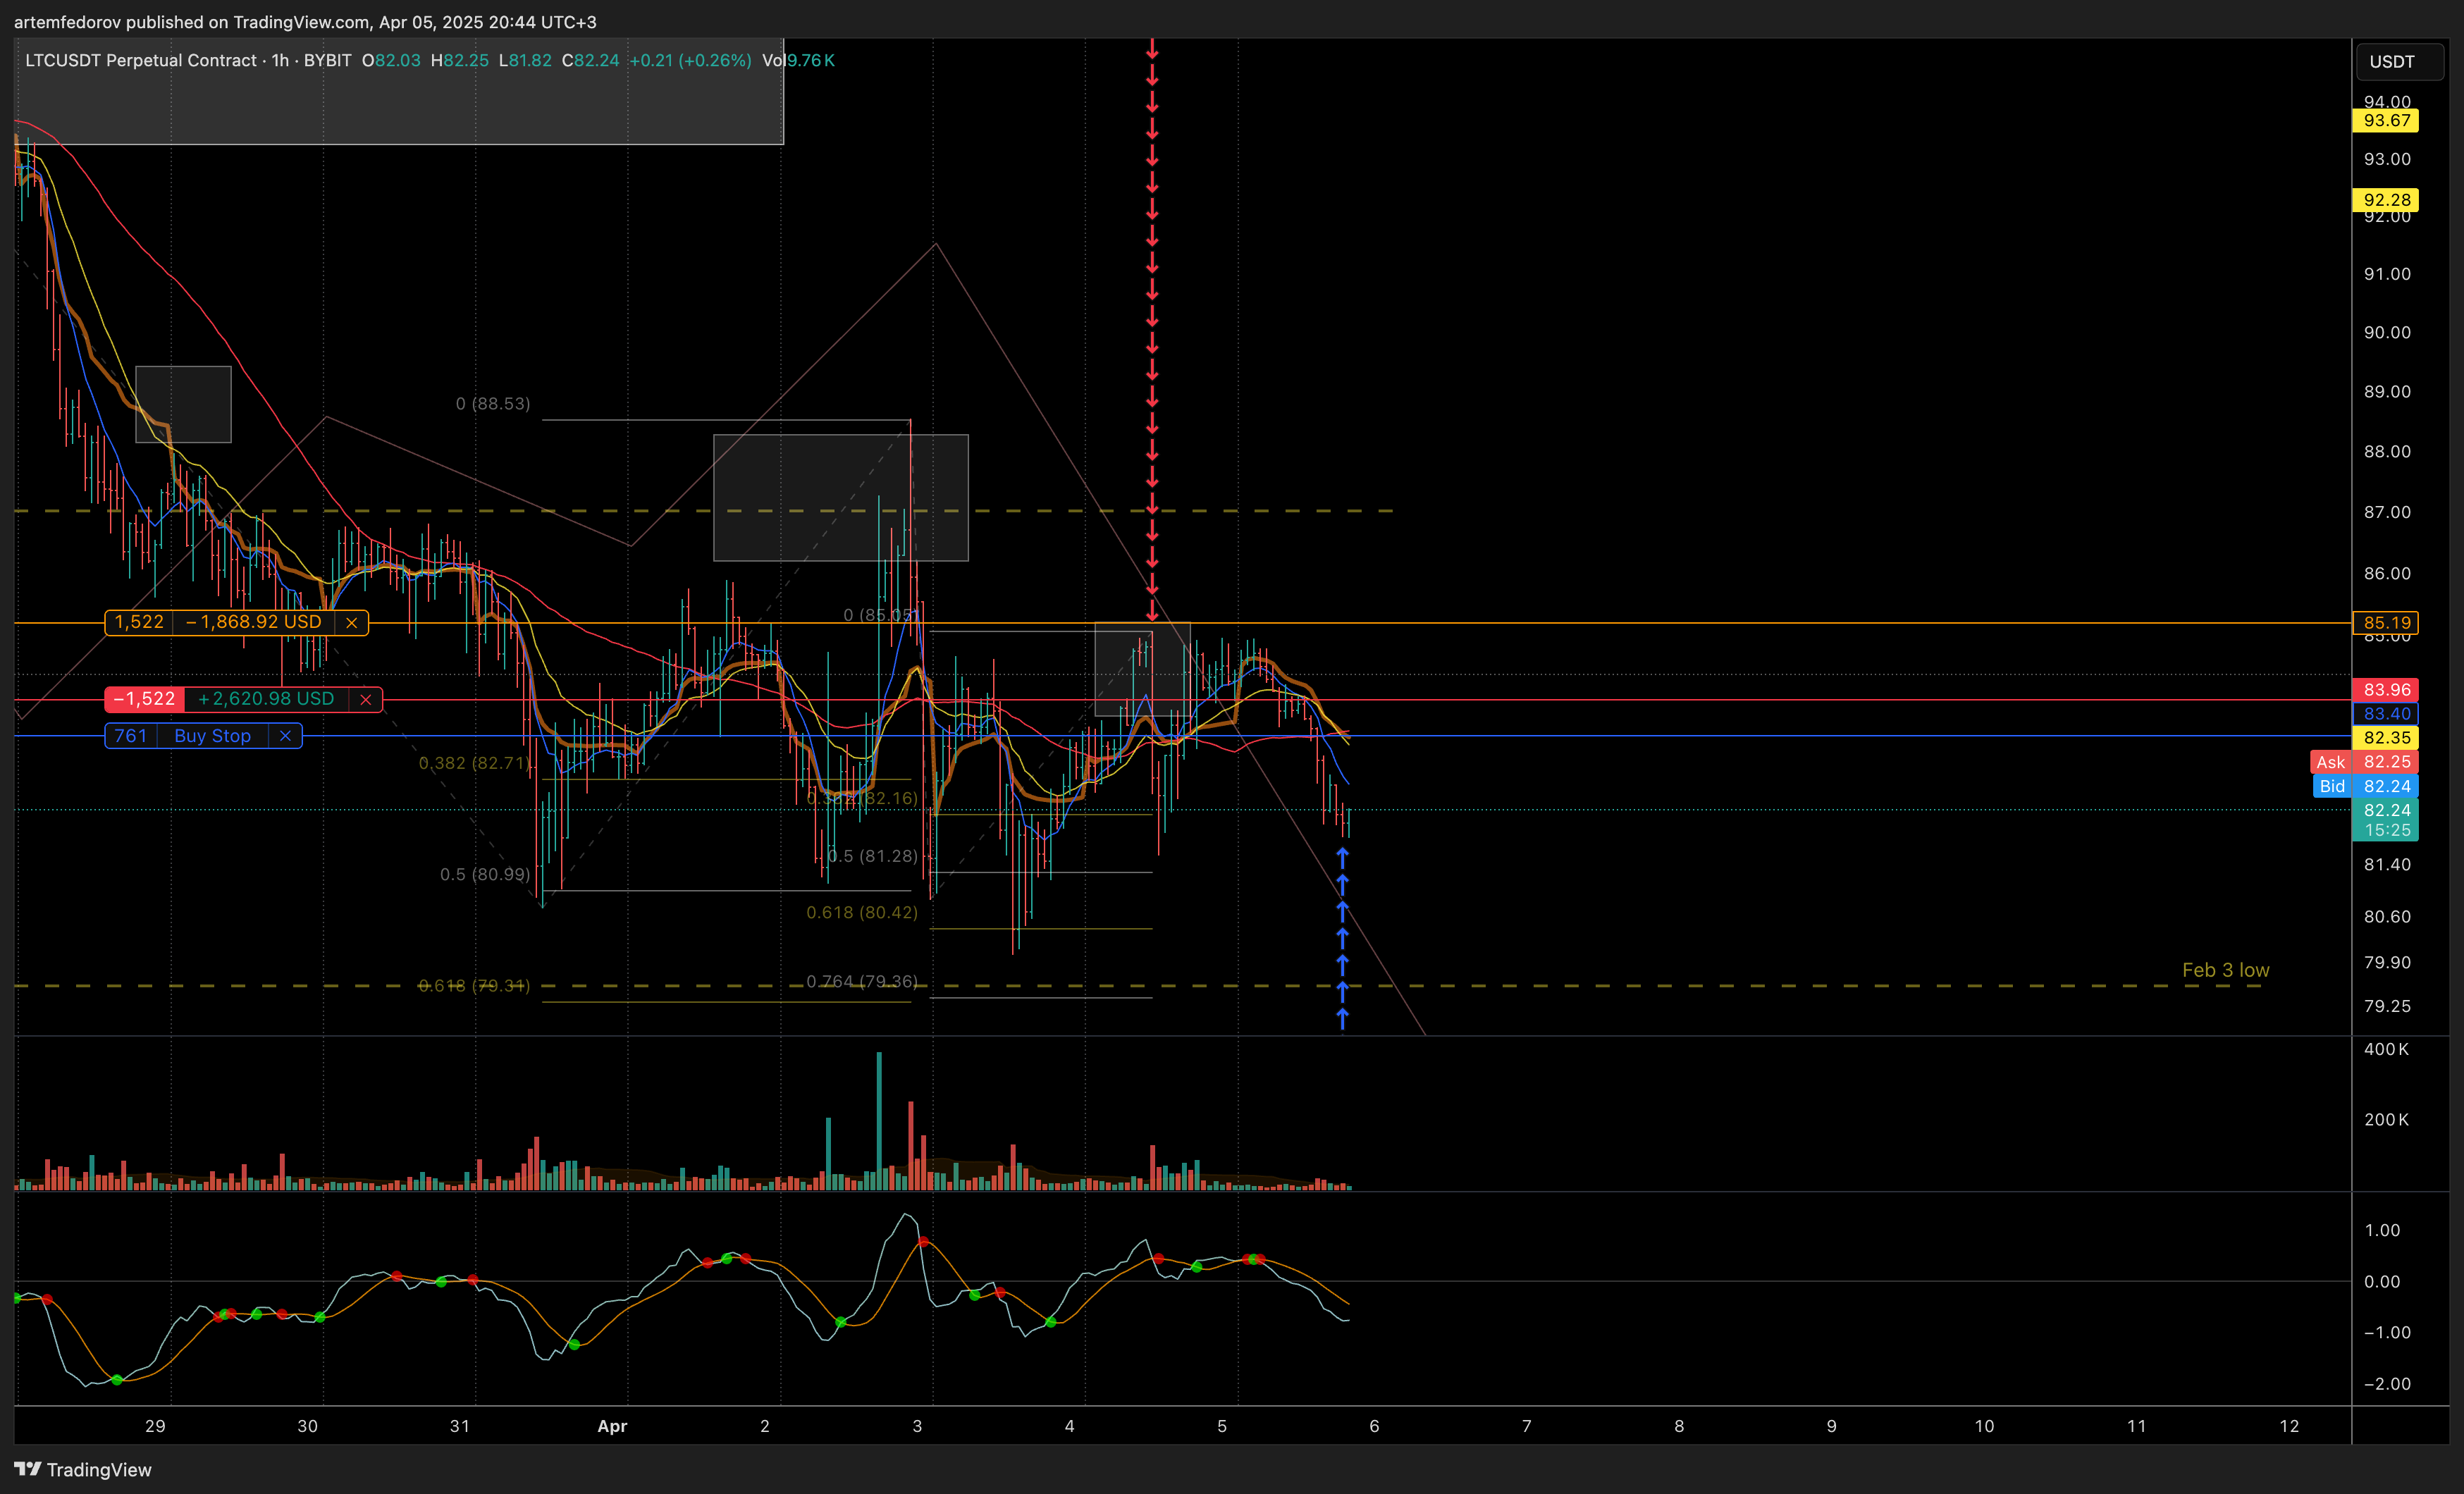Click the 9 date on the time axis

[1832, 1427]
